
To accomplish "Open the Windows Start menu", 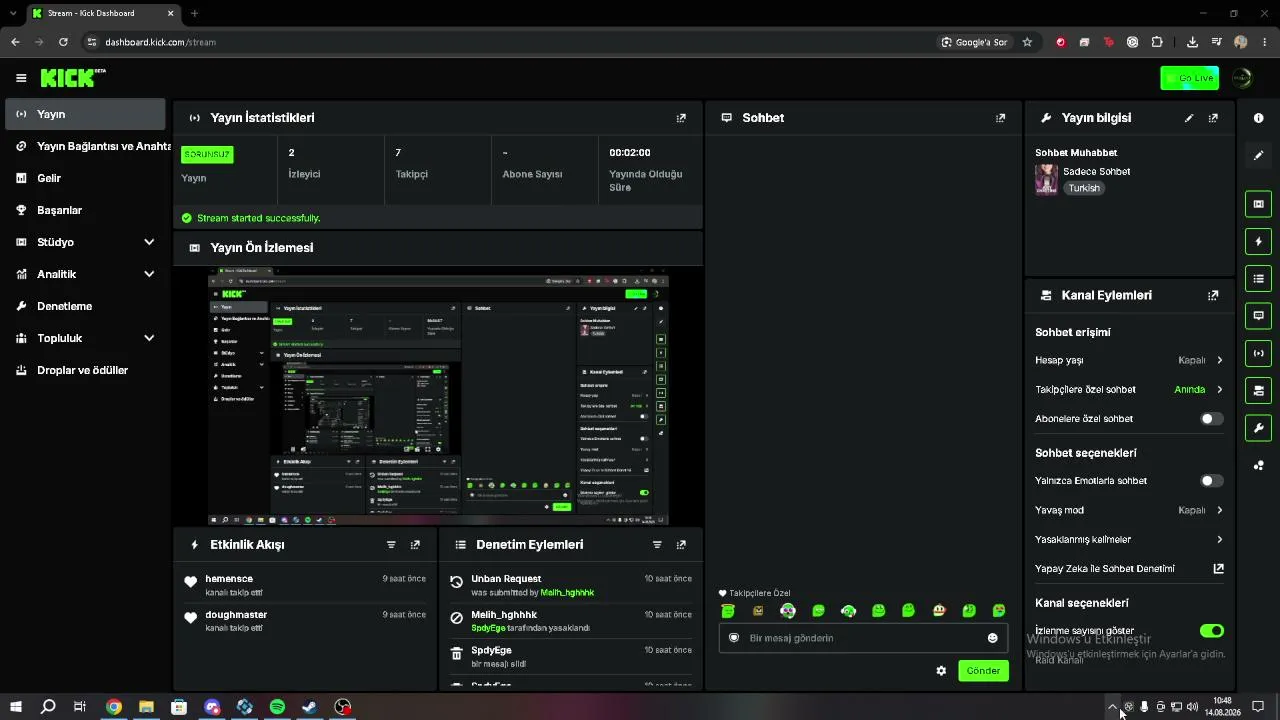I will 15,707.
